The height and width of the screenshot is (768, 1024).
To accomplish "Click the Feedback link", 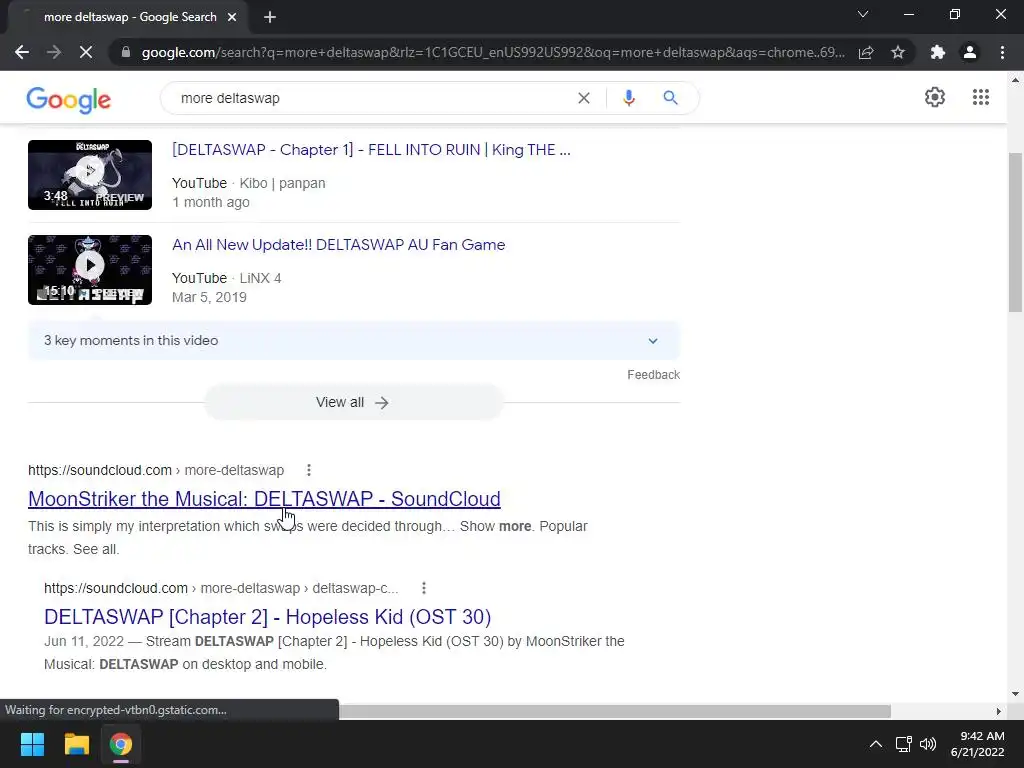I will 653,375.
